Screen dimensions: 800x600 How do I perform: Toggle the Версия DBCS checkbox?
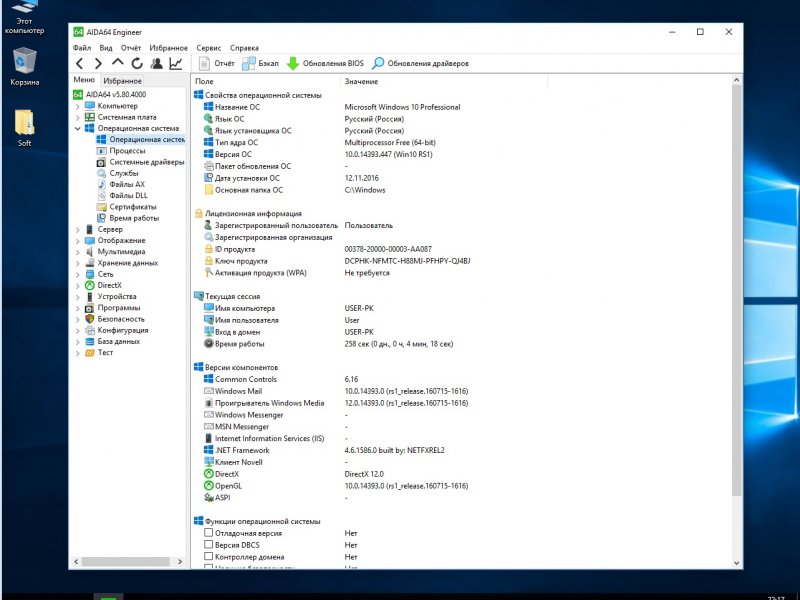click(x=209, y=544)
